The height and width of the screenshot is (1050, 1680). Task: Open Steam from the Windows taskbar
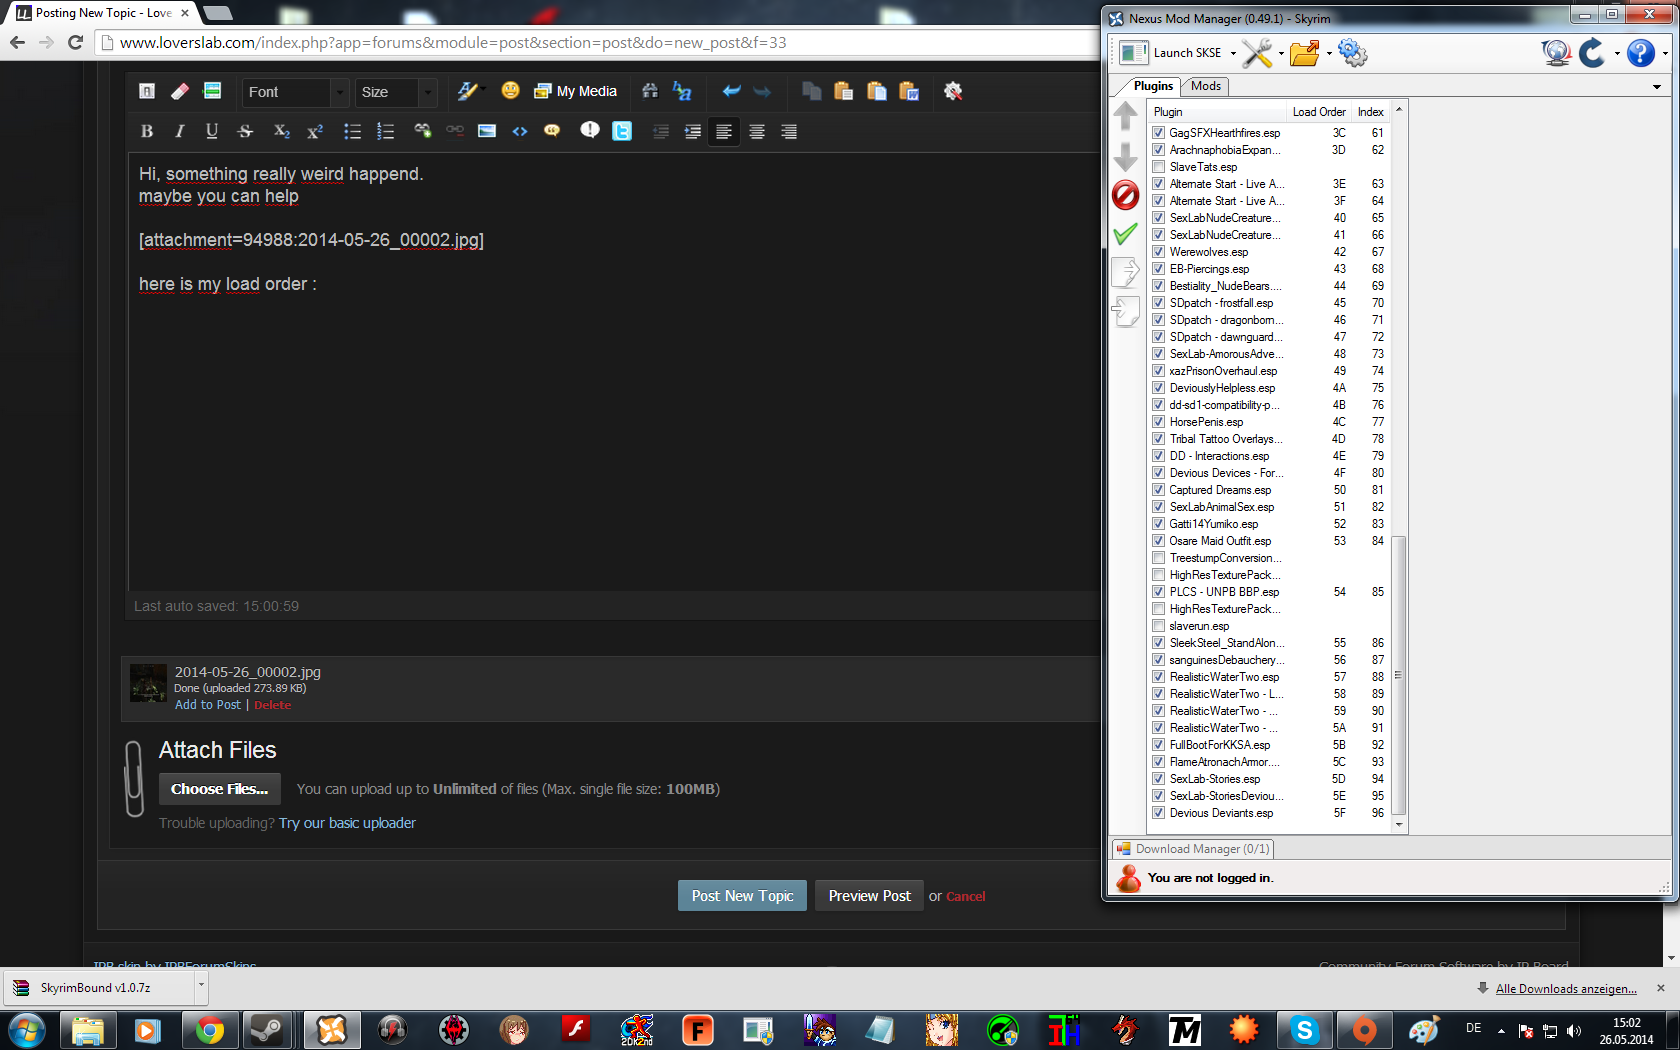tap(266, 1030)
